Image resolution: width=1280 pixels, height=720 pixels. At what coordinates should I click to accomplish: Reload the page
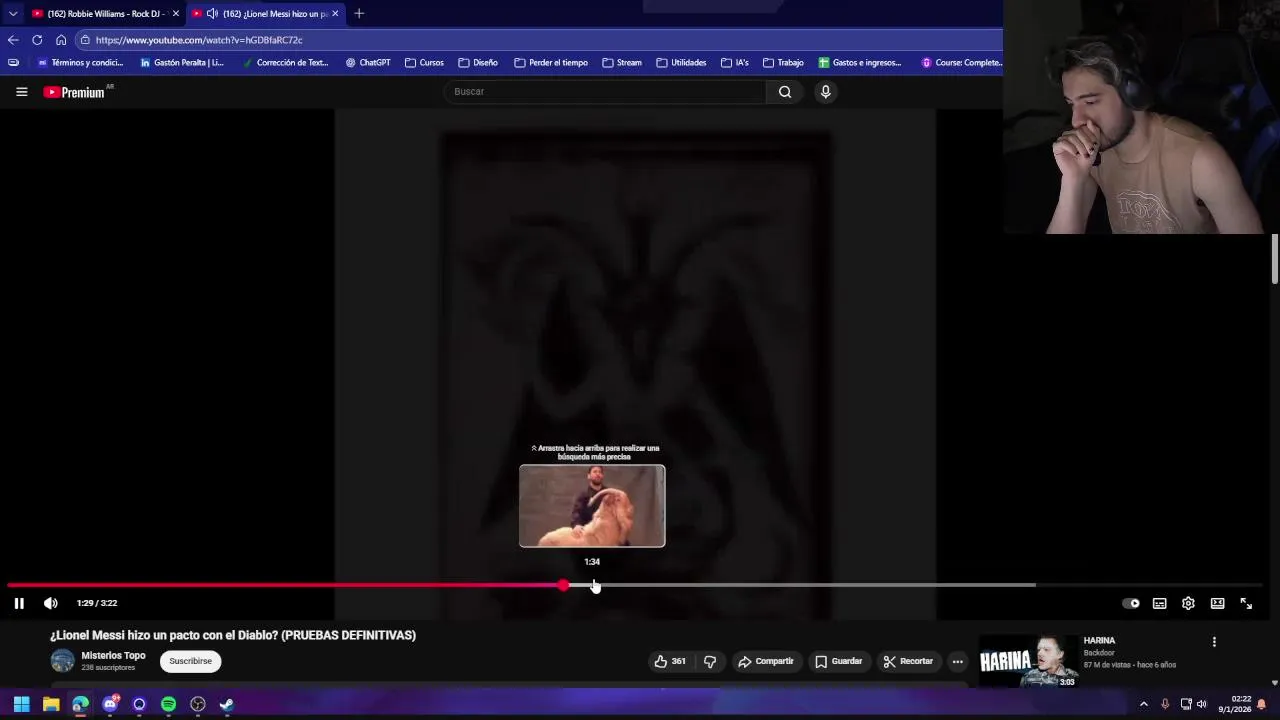point(37,40)
